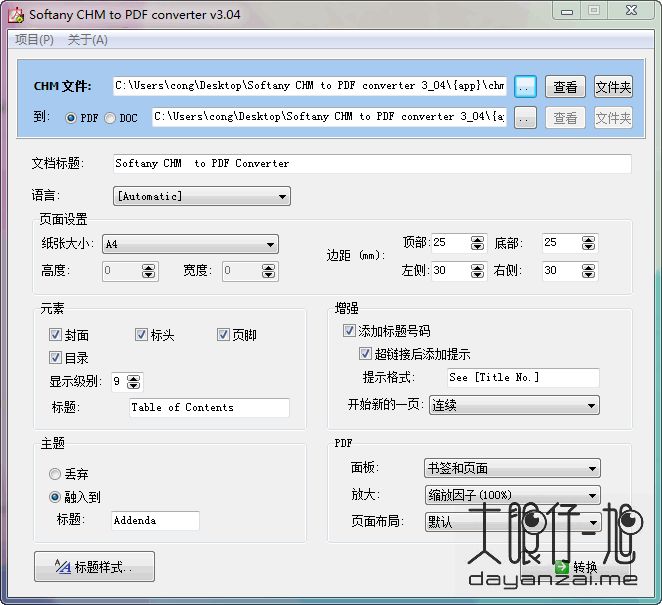
Task: Toggle the 目录 checkbox
Action: coord(55,358)
